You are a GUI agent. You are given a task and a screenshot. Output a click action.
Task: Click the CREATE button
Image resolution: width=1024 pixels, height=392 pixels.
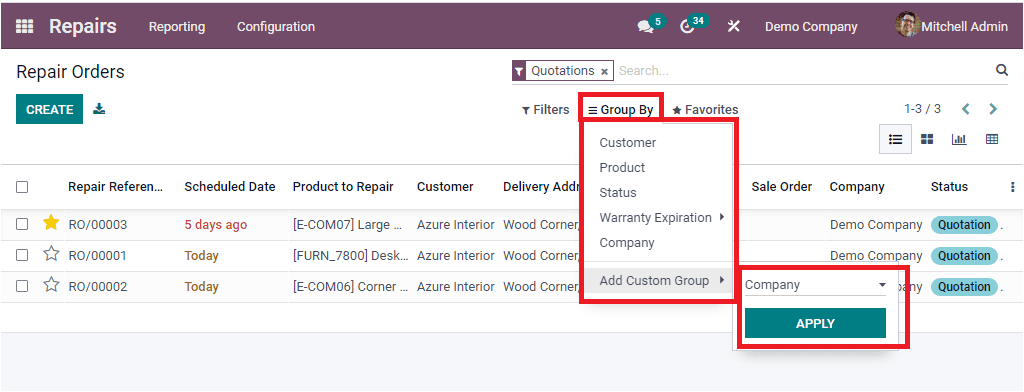pyautogui.click(x=50, y=109)
